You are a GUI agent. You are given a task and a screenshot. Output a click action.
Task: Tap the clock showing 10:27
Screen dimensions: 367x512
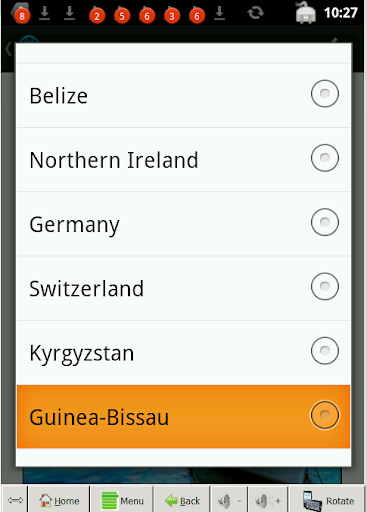pyautogui.click(x=341, y=13)
